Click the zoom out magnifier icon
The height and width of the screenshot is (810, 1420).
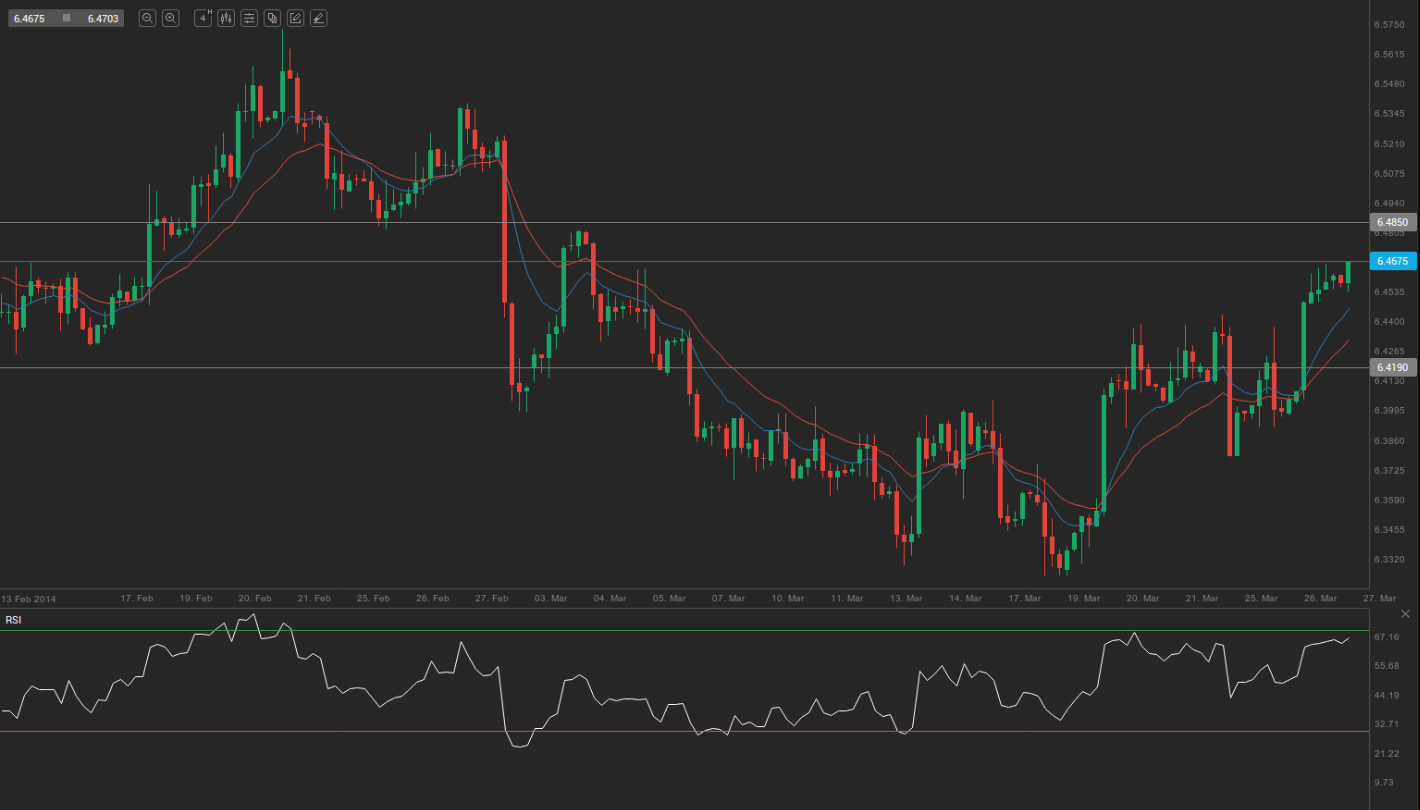[x=147, y=18]
